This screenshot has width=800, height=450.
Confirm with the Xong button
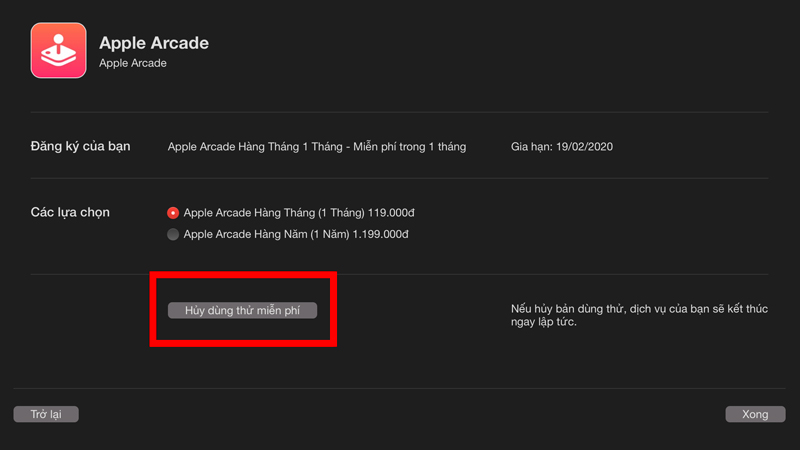pyautogui.click(x=755, y=414)
